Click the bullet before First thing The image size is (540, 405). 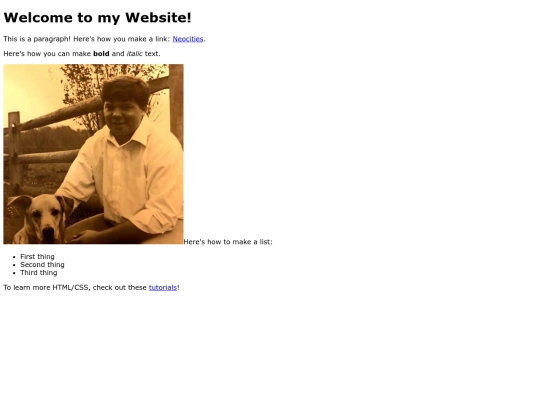[x=14, y=257]
